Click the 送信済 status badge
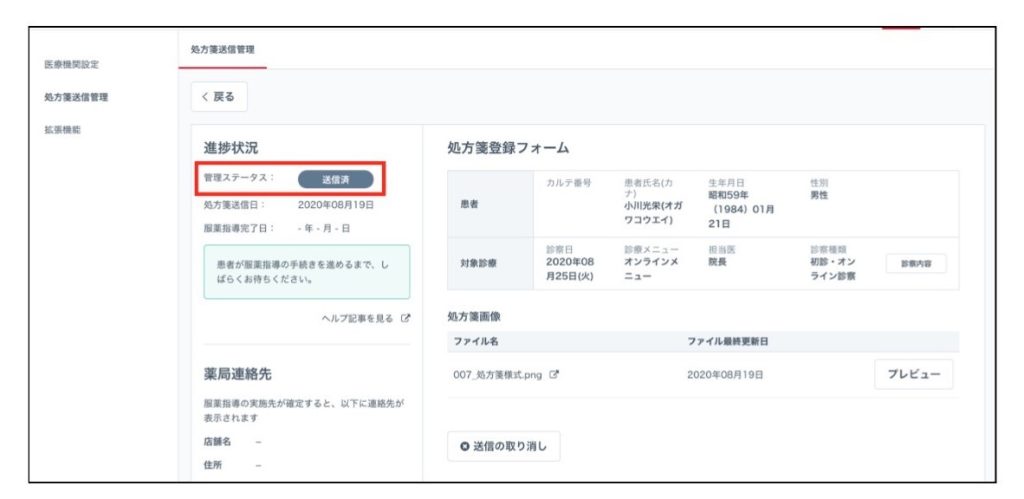 click(x=335, y=179)
